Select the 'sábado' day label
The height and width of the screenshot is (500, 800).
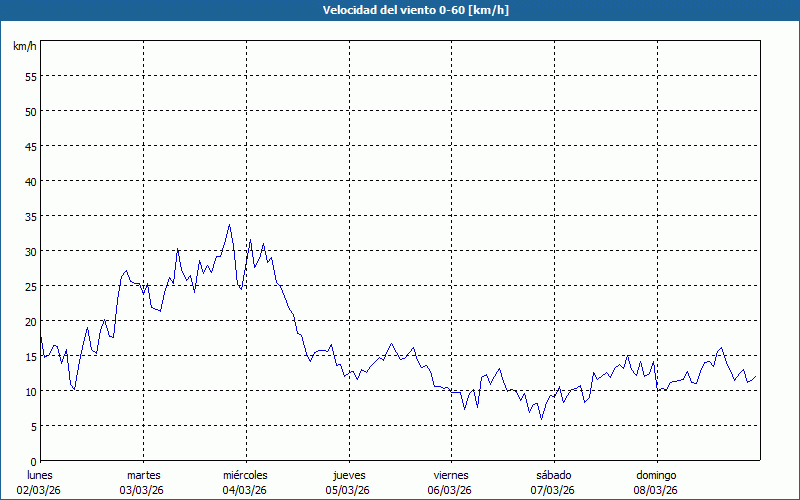553,475
